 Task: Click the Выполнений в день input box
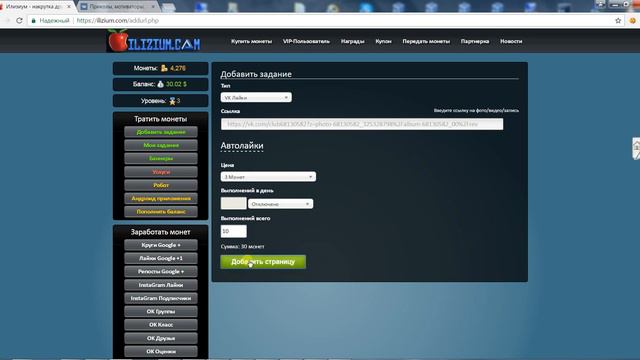pyautogui.click(x=233, y=203)
